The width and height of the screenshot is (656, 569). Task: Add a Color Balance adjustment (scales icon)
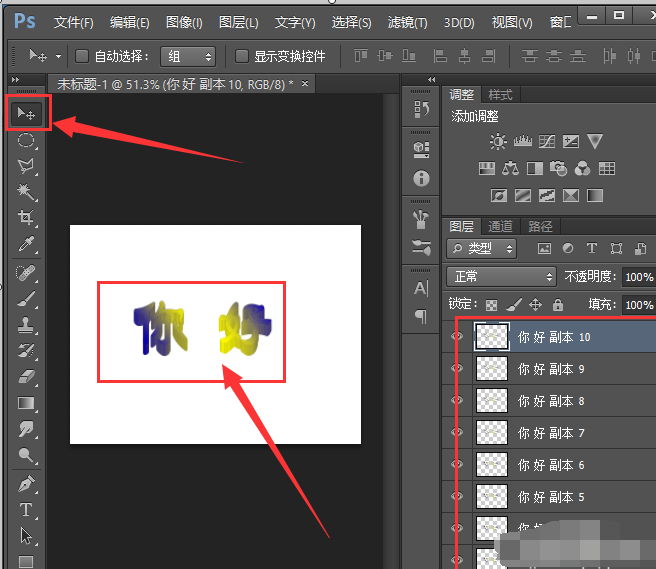coord(511,169)
